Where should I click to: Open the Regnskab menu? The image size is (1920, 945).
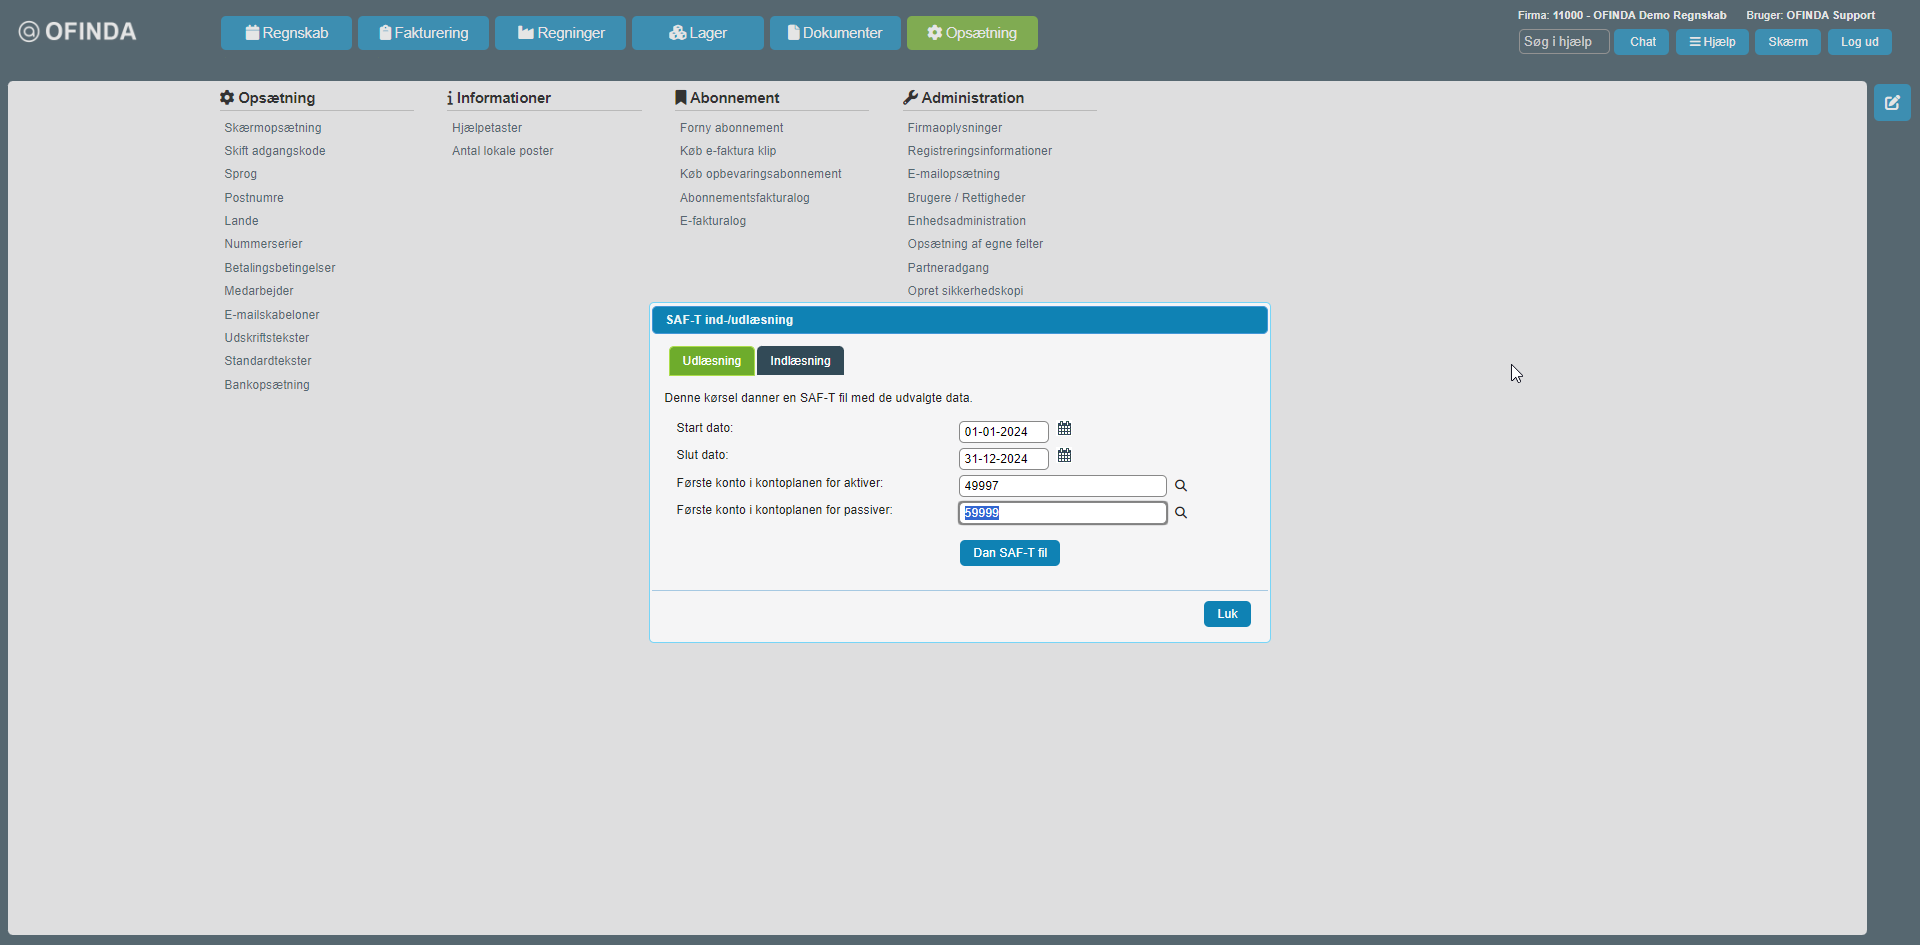tap(286, 33)
